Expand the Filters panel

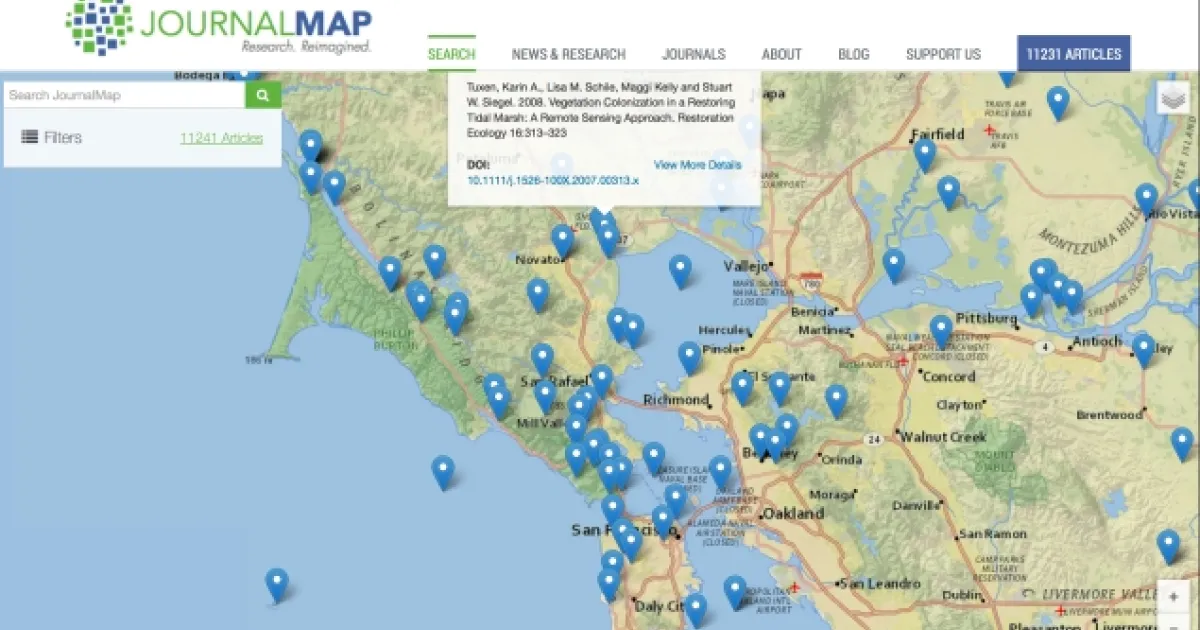[x=52, y=138]
